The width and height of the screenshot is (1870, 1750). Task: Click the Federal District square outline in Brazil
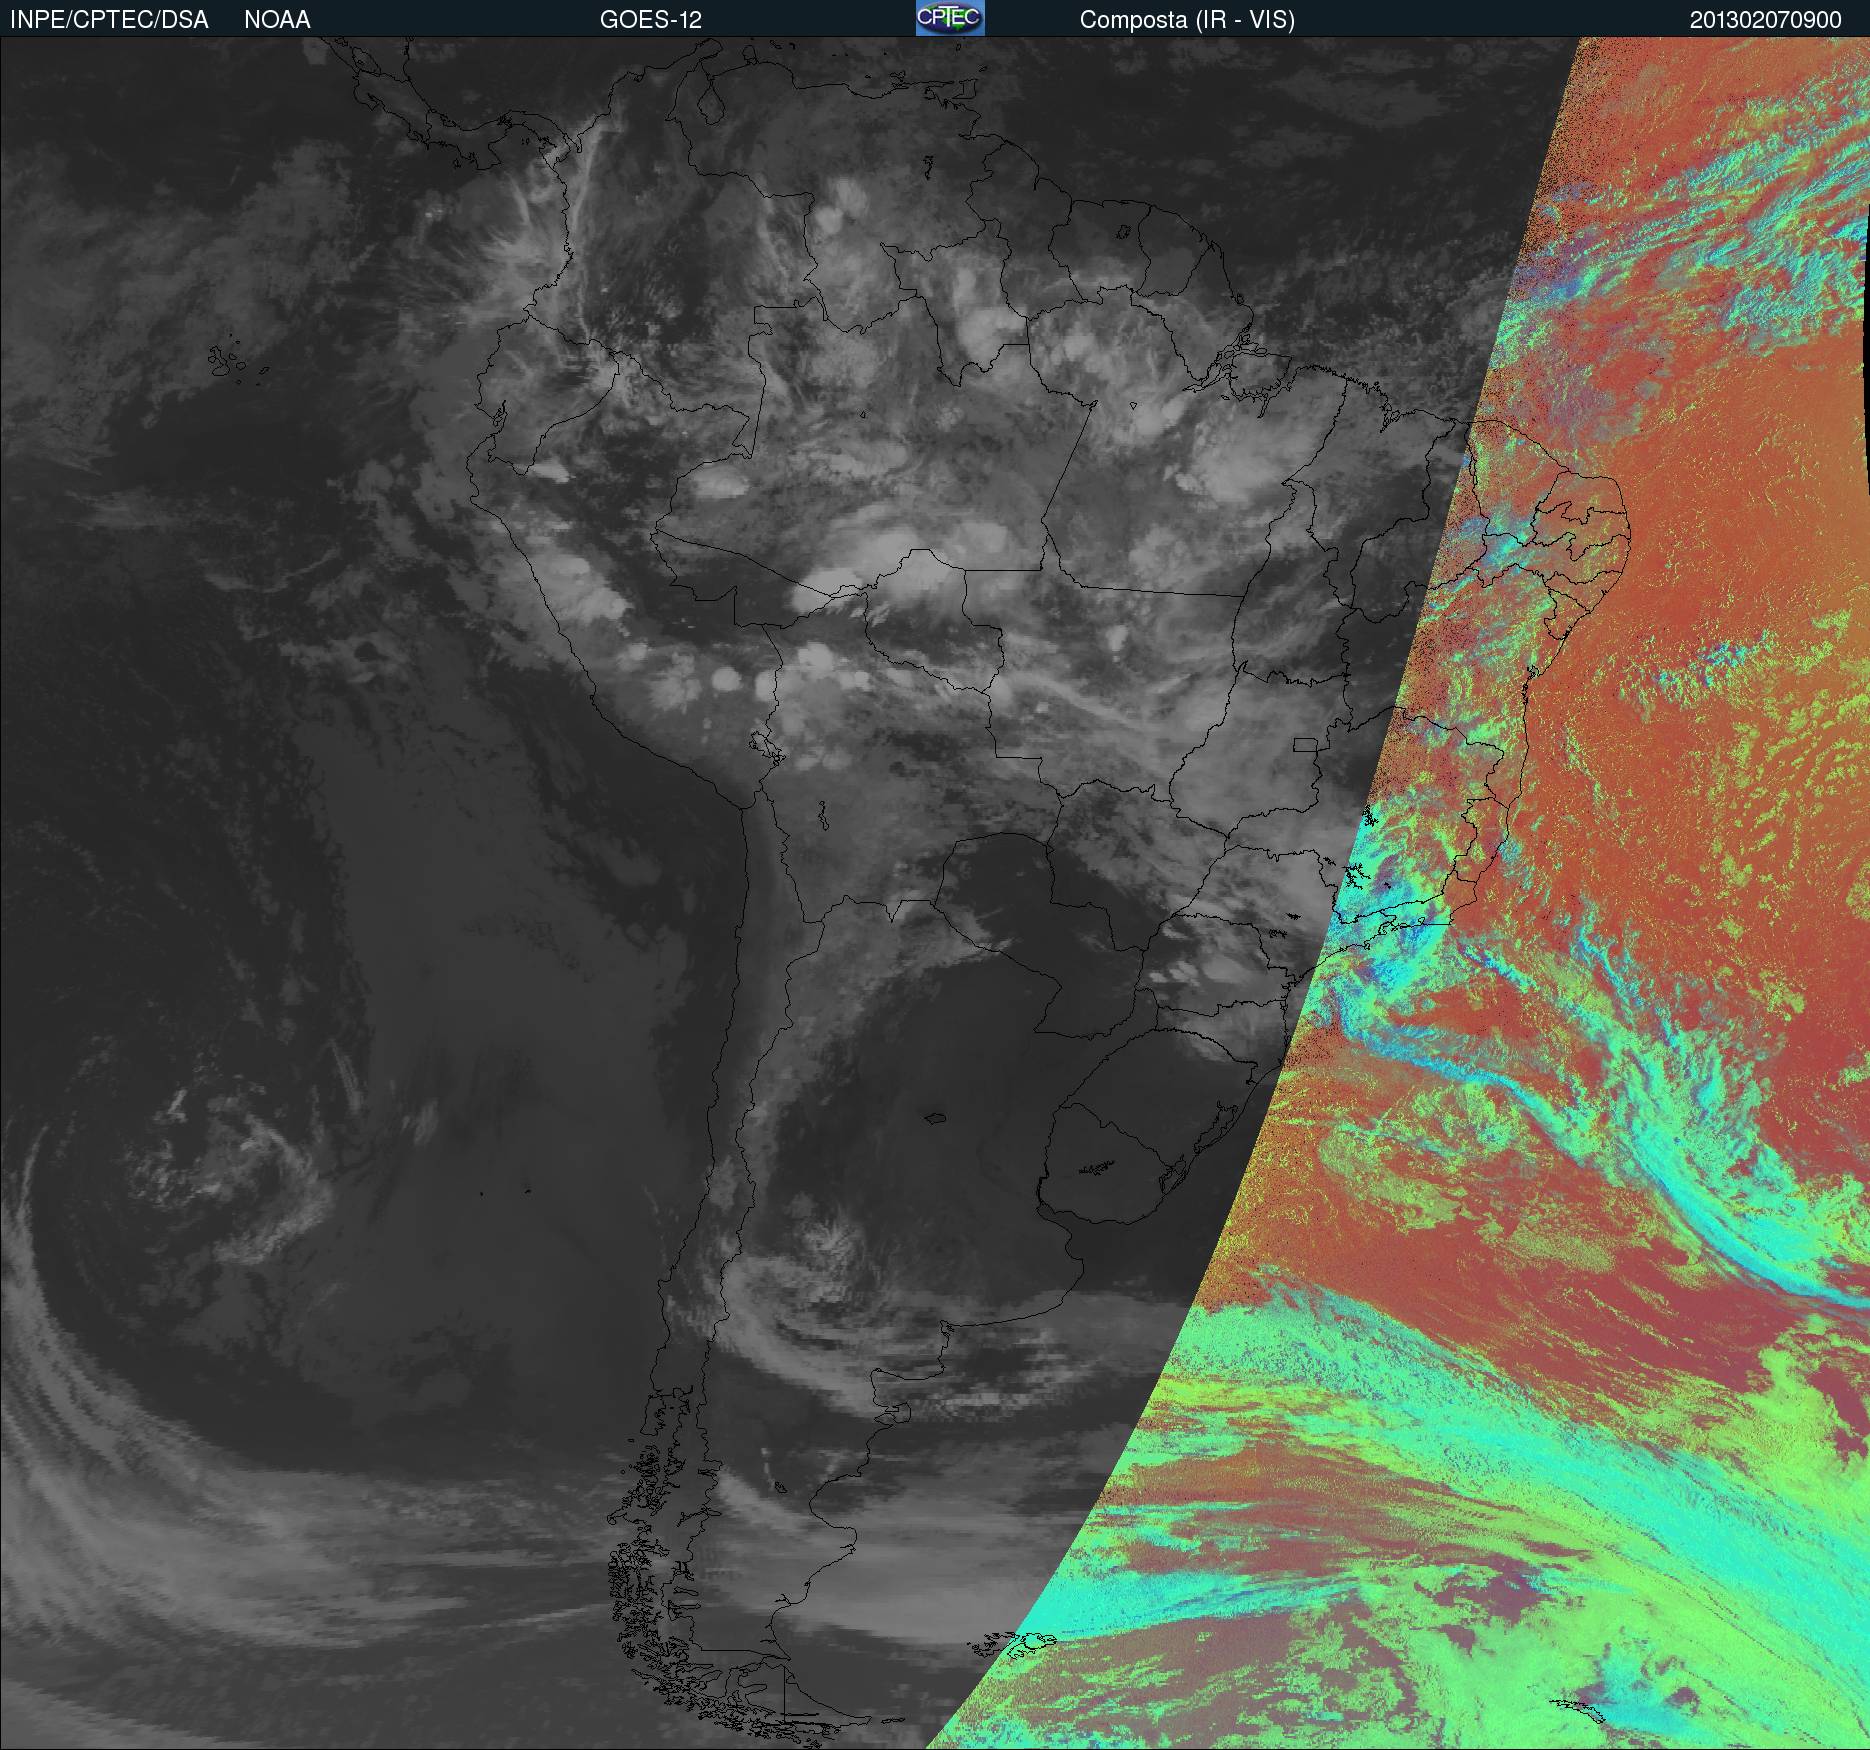1306,744
